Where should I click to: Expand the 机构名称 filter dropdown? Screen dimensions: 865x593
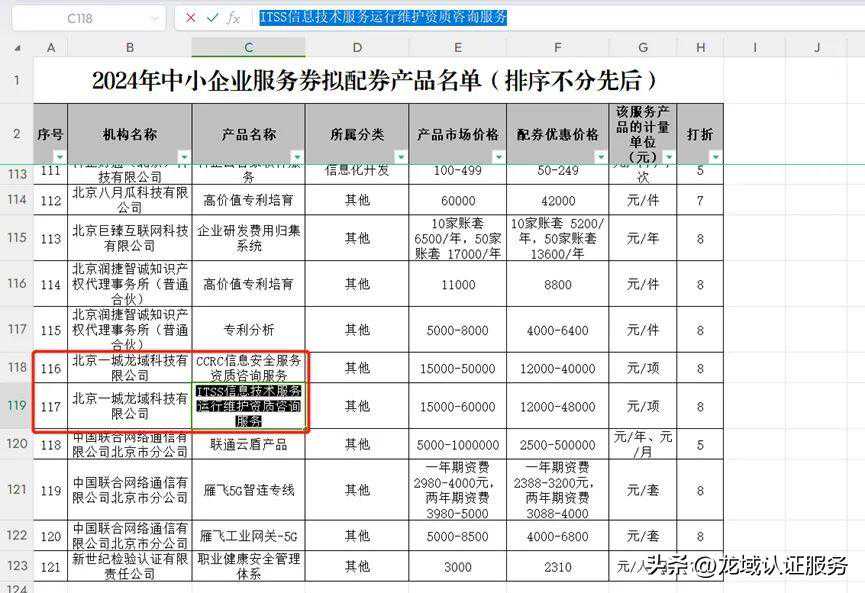click(183, 156)
